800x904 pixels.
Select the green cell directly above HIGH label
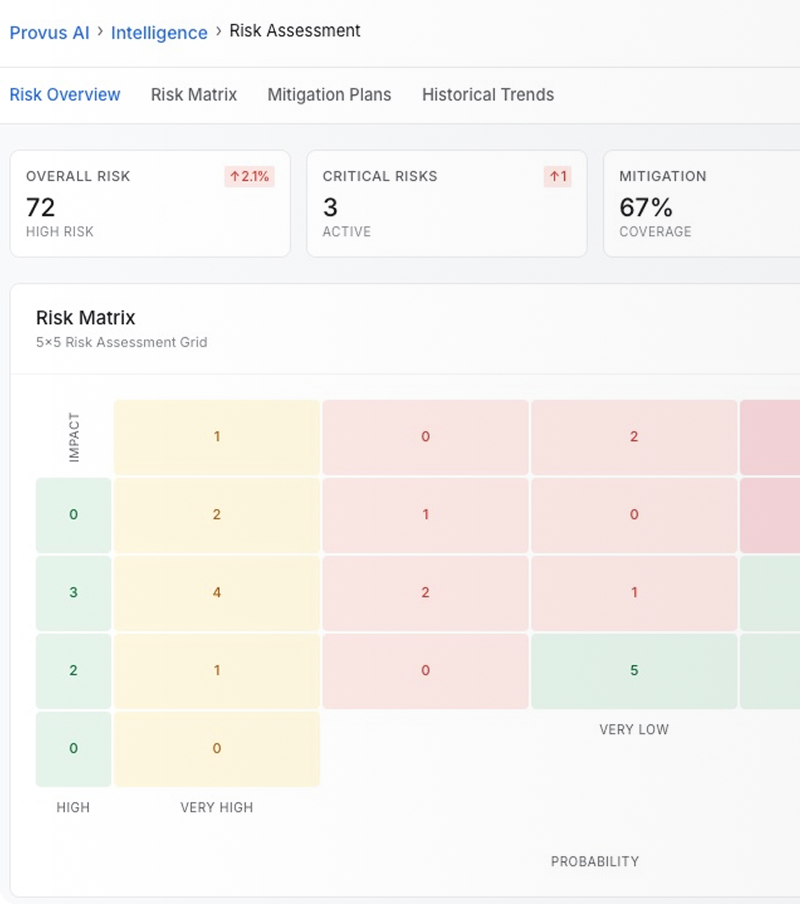tap(73, 749)
